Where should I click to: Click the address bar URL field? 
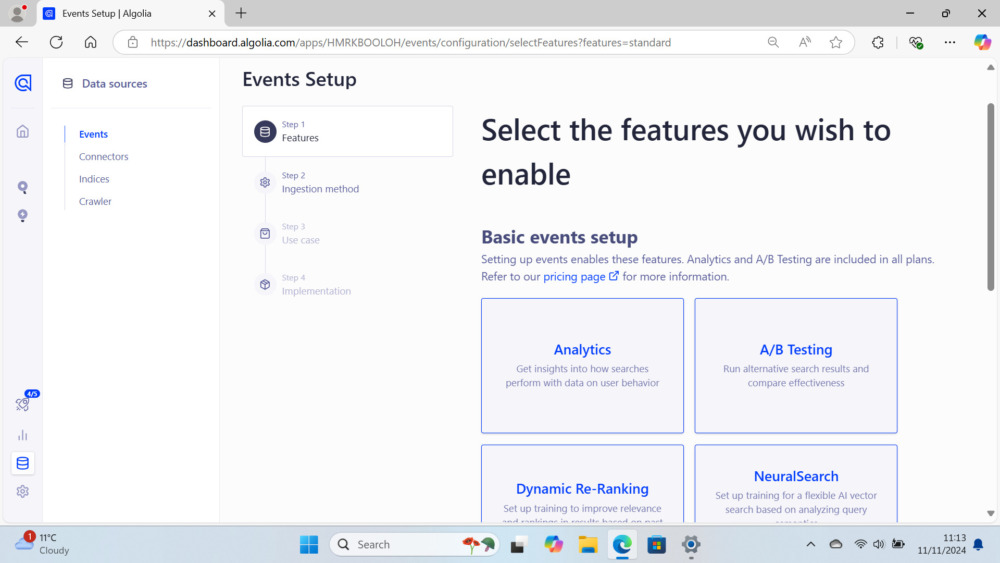tap(411, 42)
